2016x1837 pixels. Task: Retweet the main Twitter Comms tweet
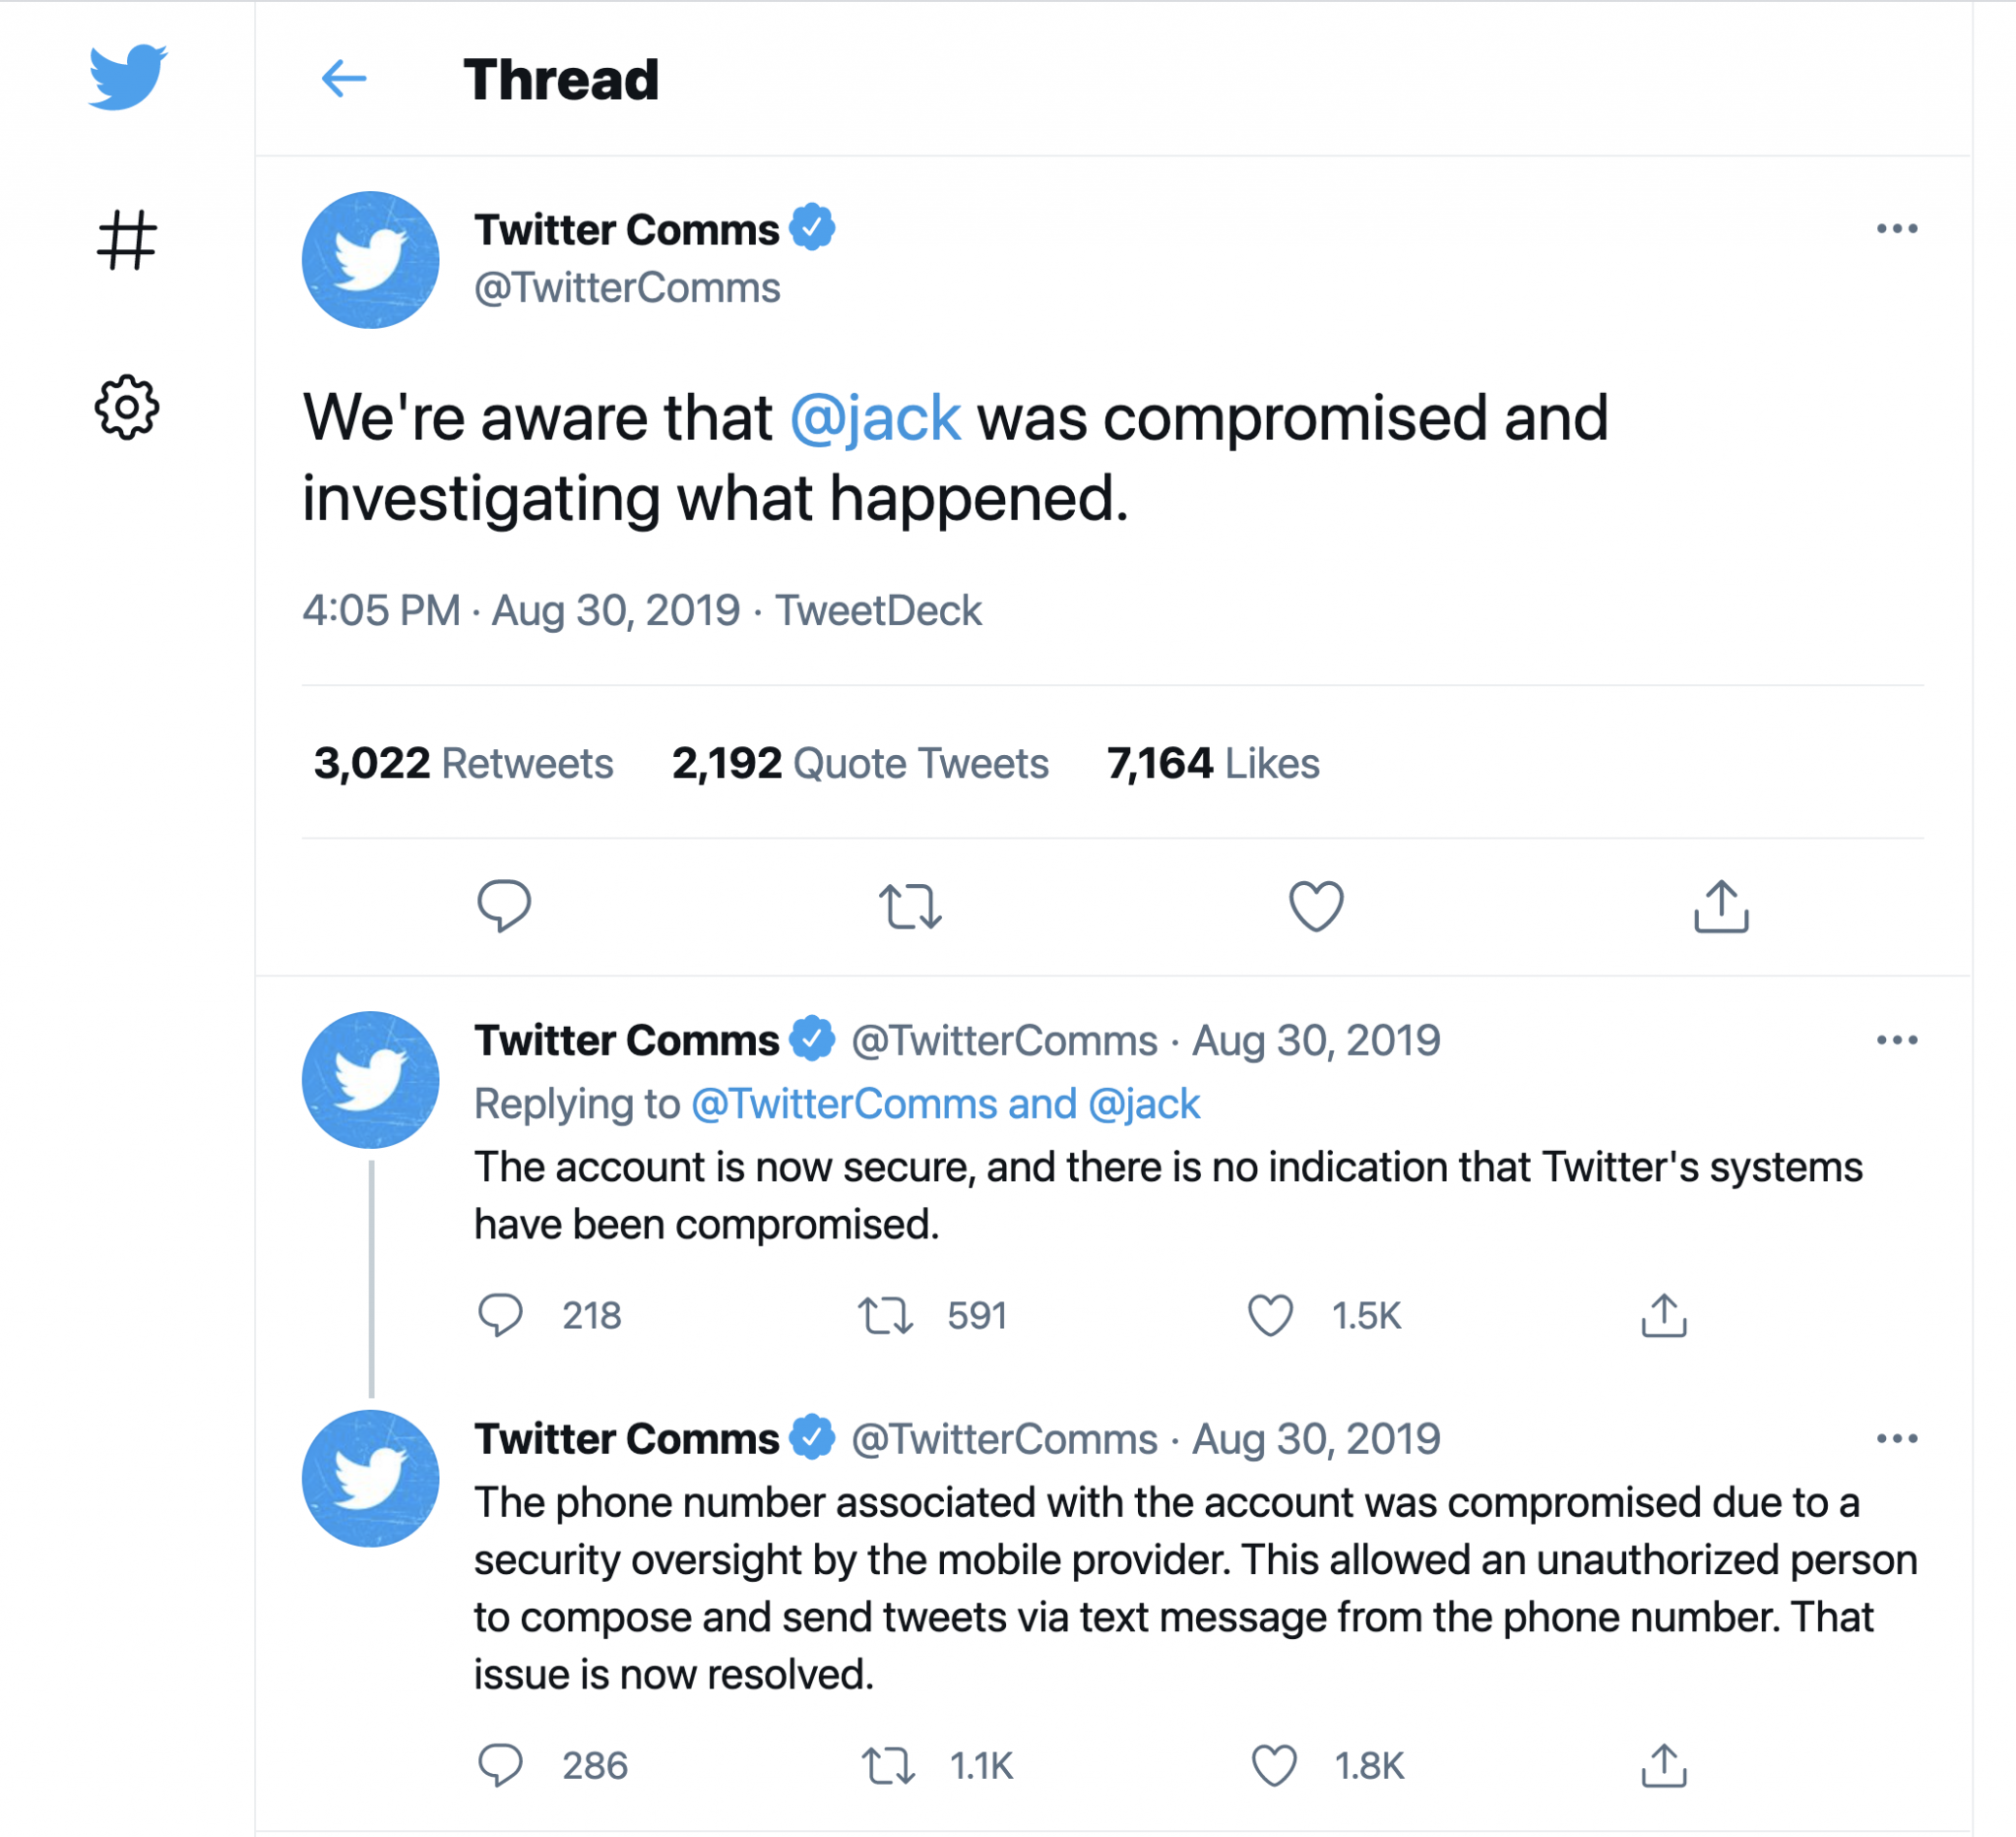point(910,905)
